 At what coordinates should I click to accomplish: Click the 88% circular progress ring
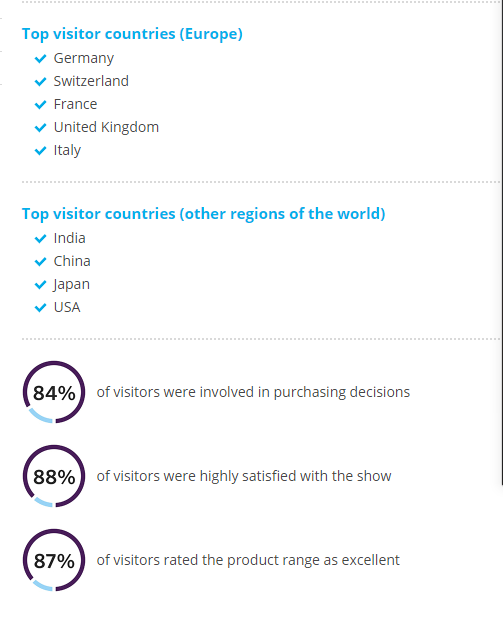(54, 476)
